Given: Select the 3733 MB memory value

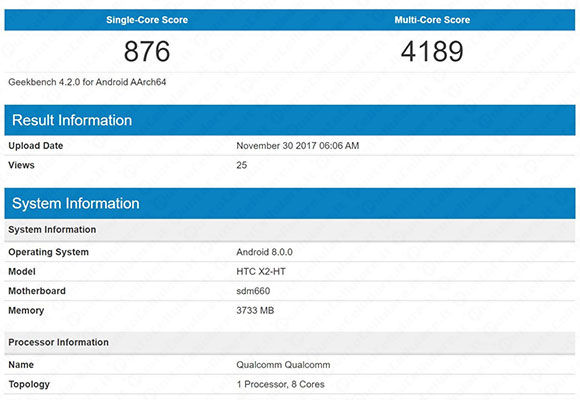Looking at the screenshot, I should point(255,310).
